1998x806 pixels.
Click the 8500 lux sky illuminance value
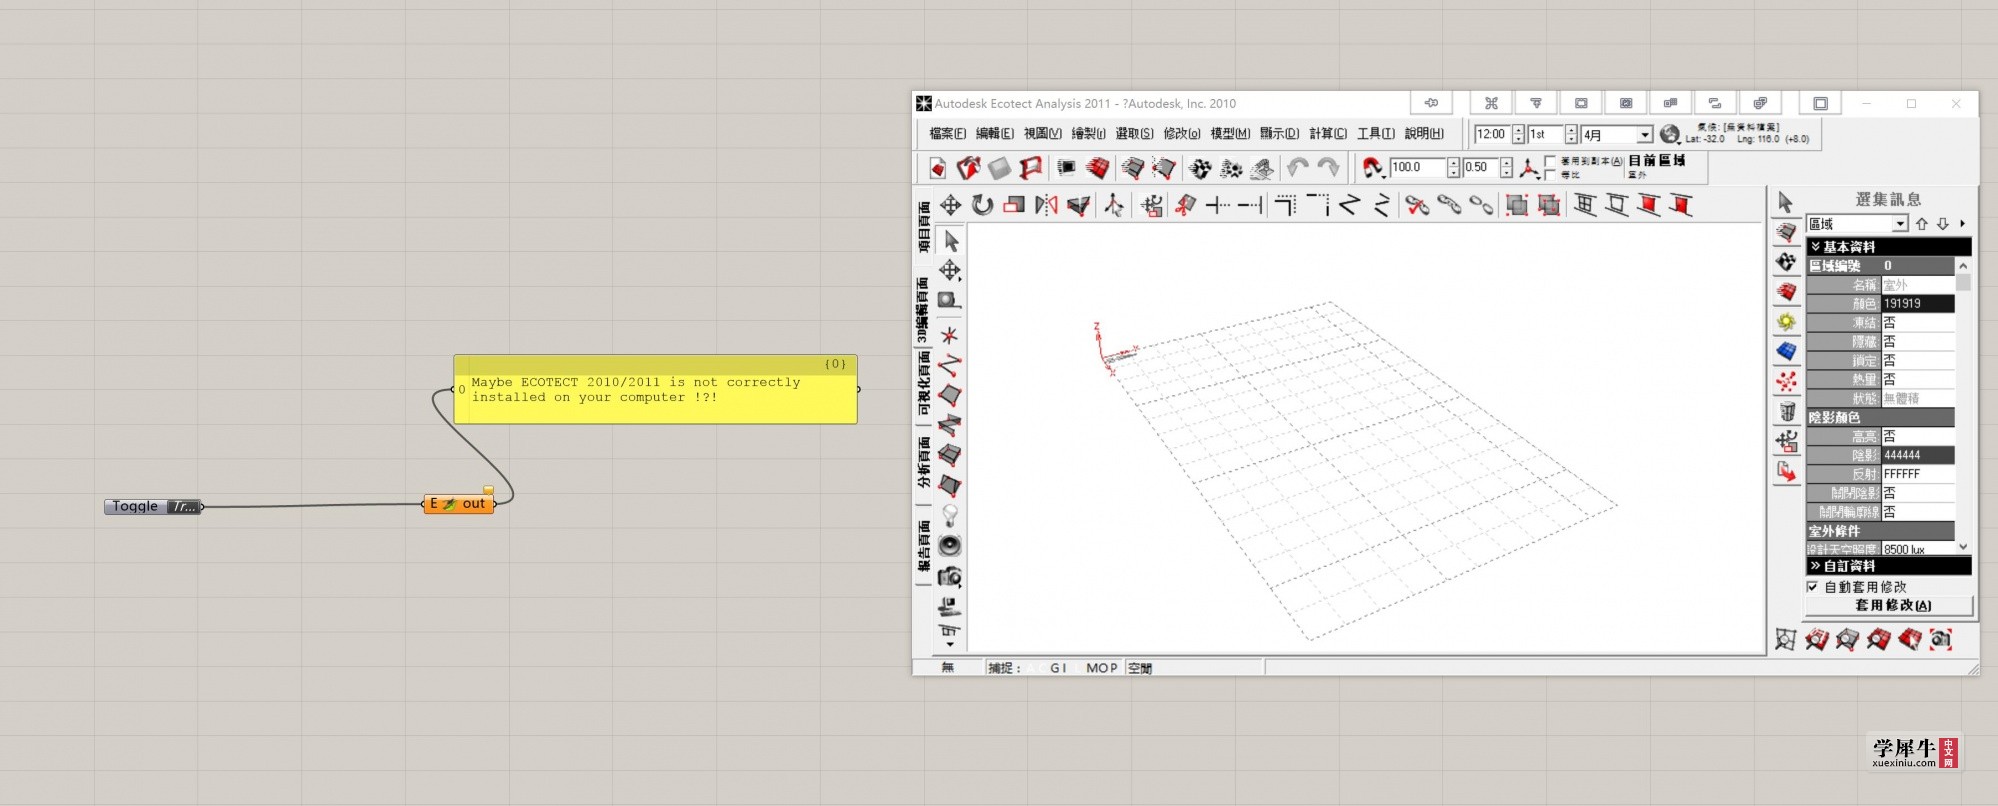1918,549
